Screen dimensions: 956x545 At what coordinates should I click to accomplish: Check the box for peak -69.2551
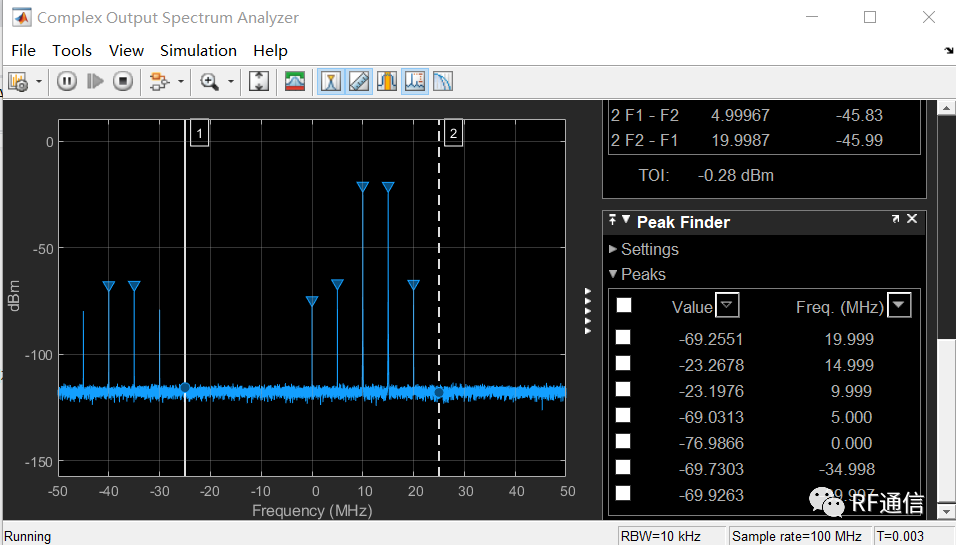coord(623,337)
